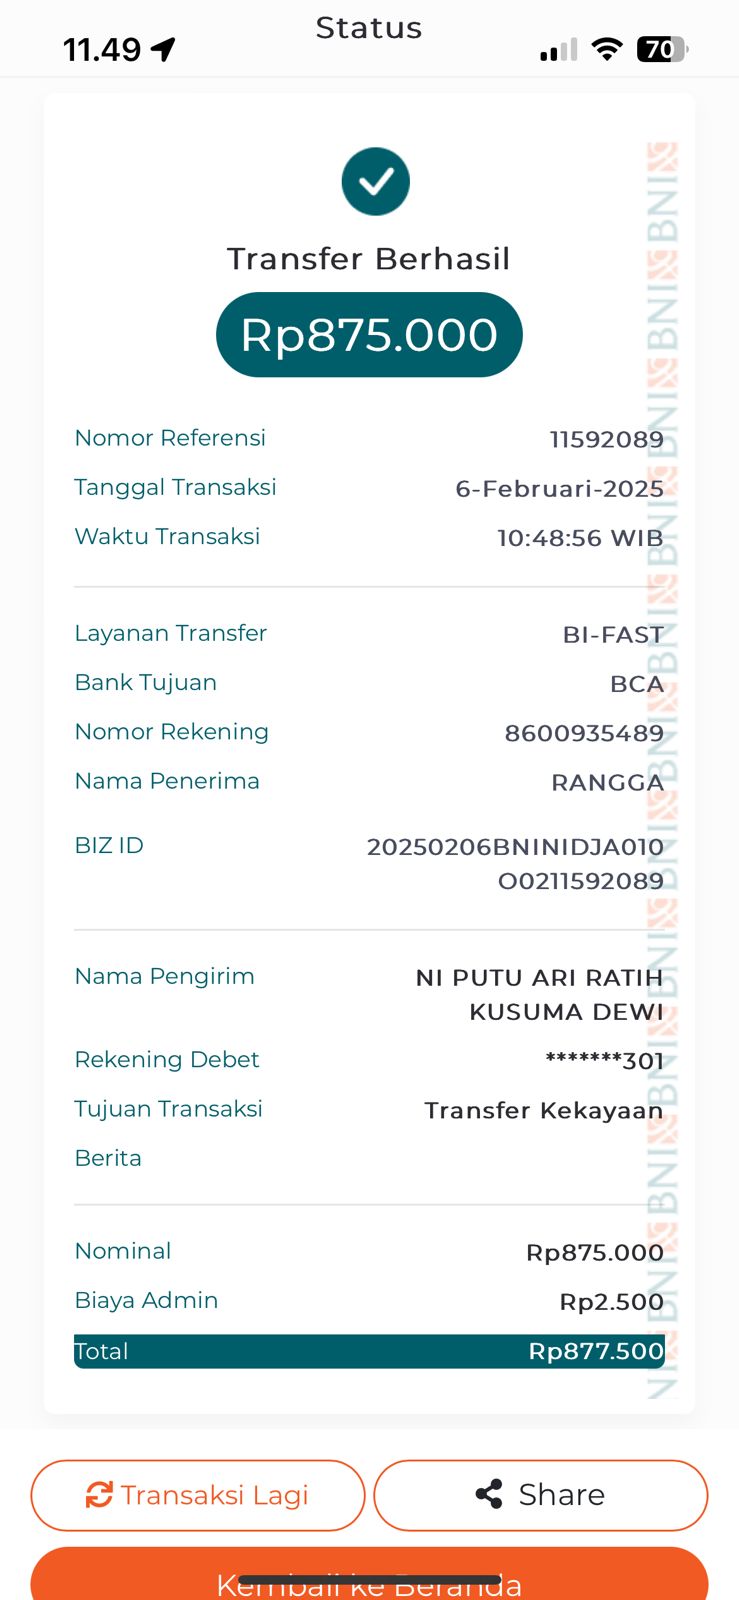739x1600 pixels.
Task: Tap the green success checkmark icon
Action: click(x=375, y=181)
